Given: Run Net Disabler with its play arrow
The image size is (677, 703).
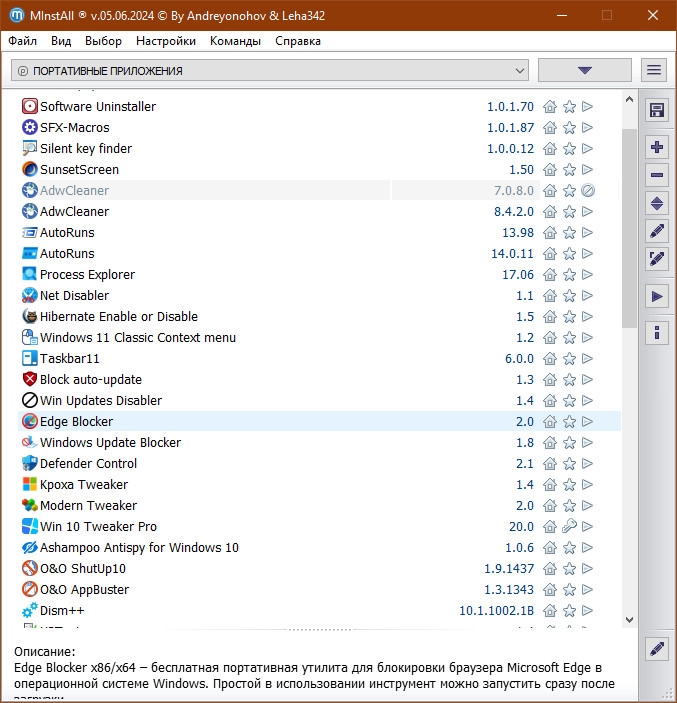Looking at the screenshot, I should pyautogui.click(x=587, y=295).
